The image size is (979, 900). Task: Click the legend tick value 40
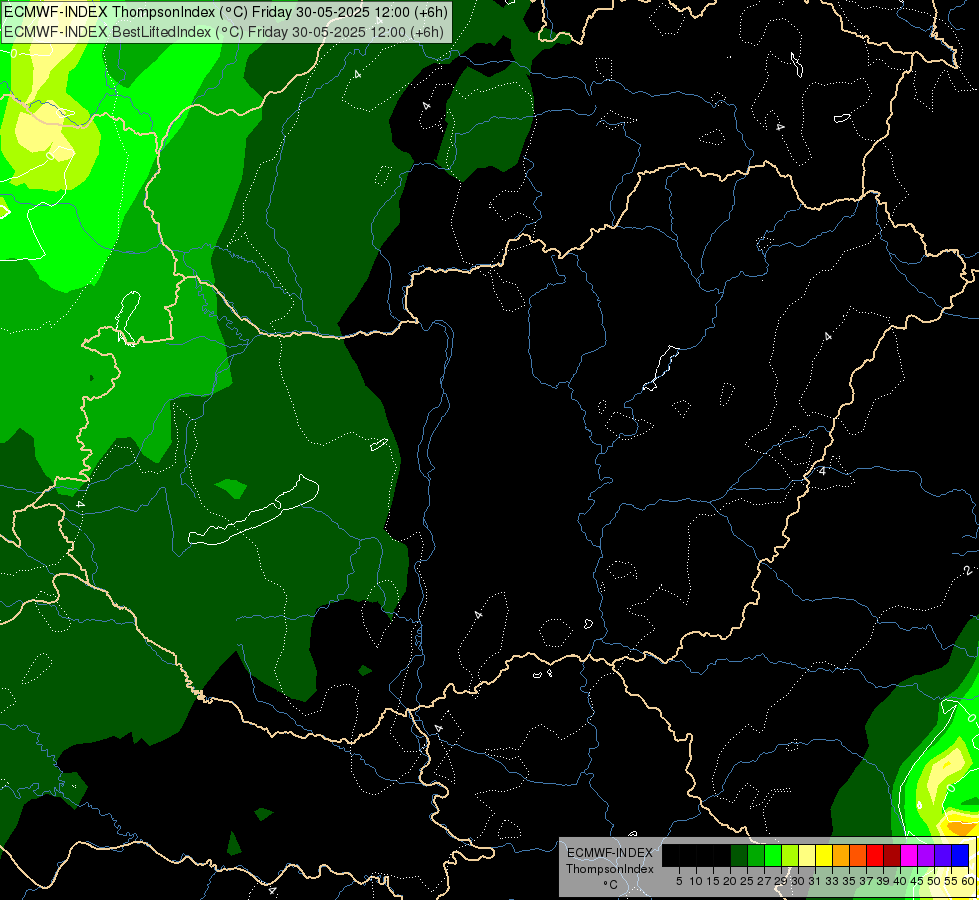(900, 881)
